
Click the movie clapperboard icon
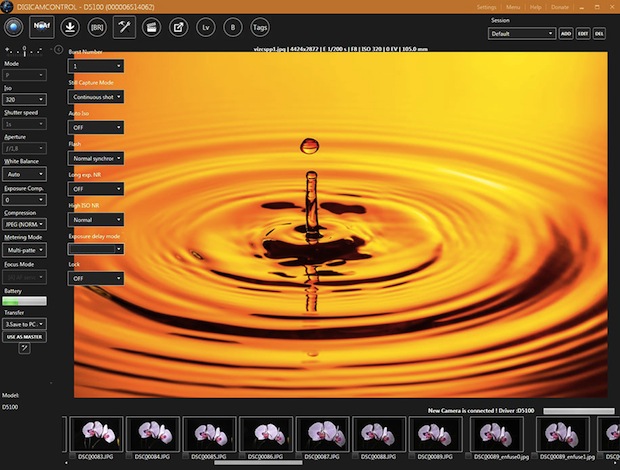151,27
